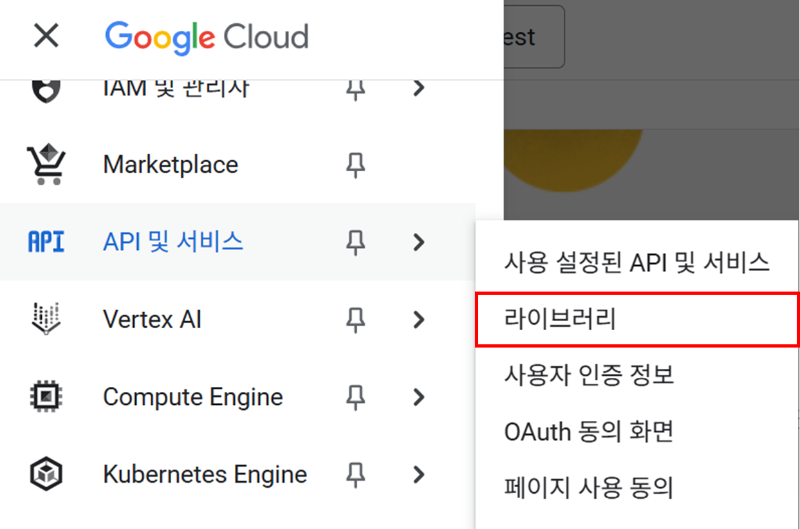Pin the Kubernetes Engine item

(356, 475)
